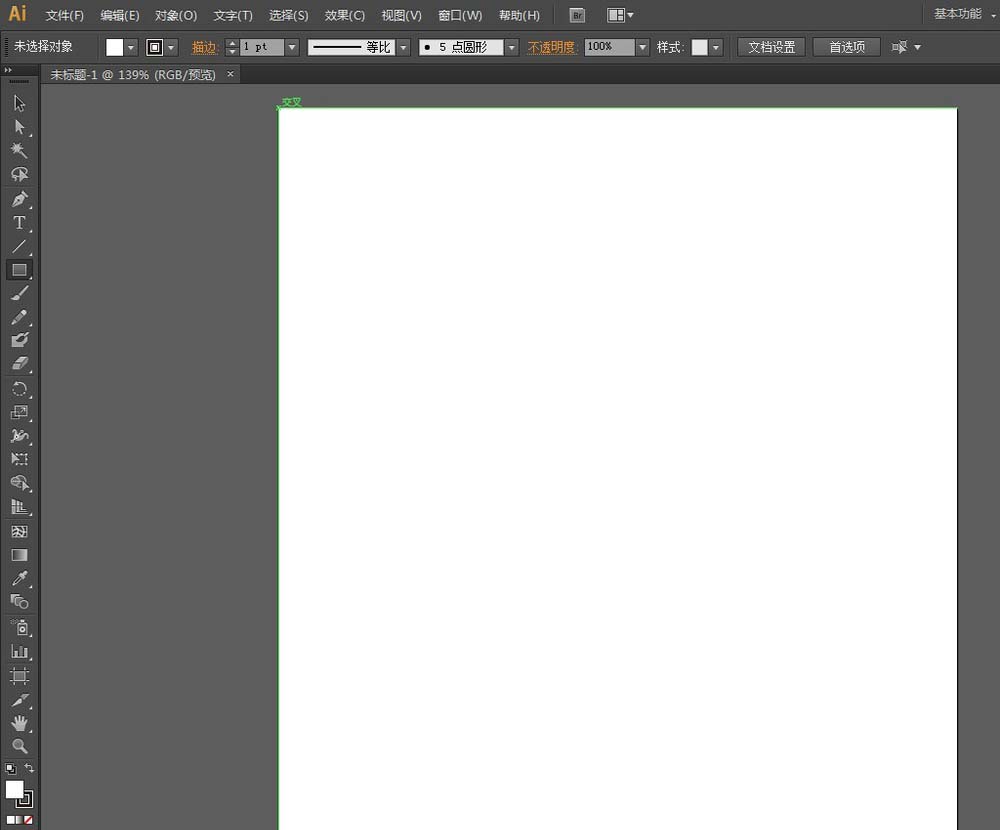
Task: Select the Shape Builder tool
Action: pyautogui.click(x=19, y=483)
